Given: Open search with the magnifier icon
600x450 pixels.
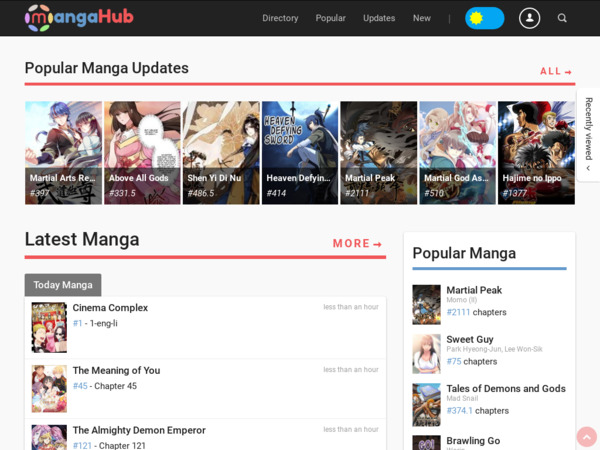Looking at the screenshot, I should [562, 18].
